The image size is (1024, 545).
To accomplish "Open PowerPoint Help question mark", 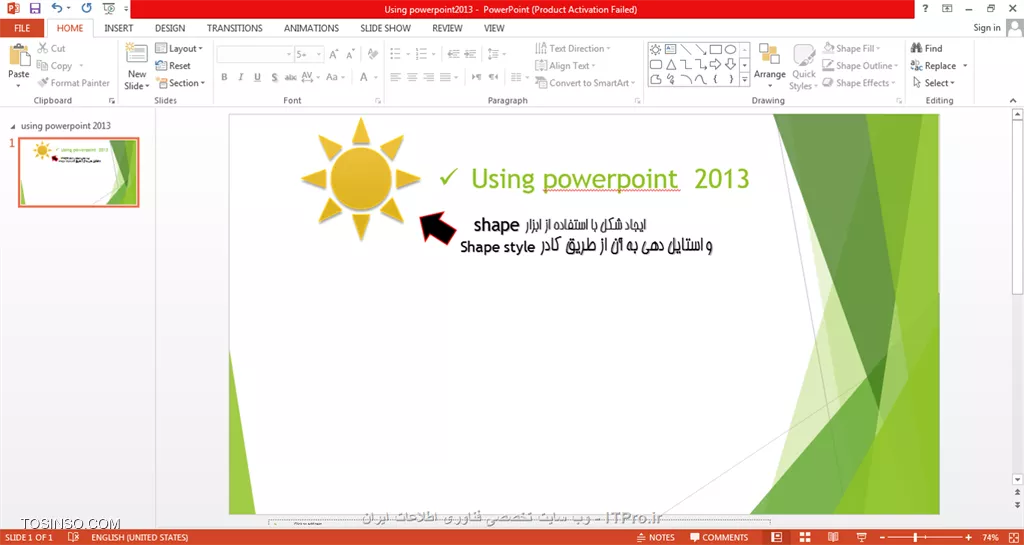I will point(925,8).
